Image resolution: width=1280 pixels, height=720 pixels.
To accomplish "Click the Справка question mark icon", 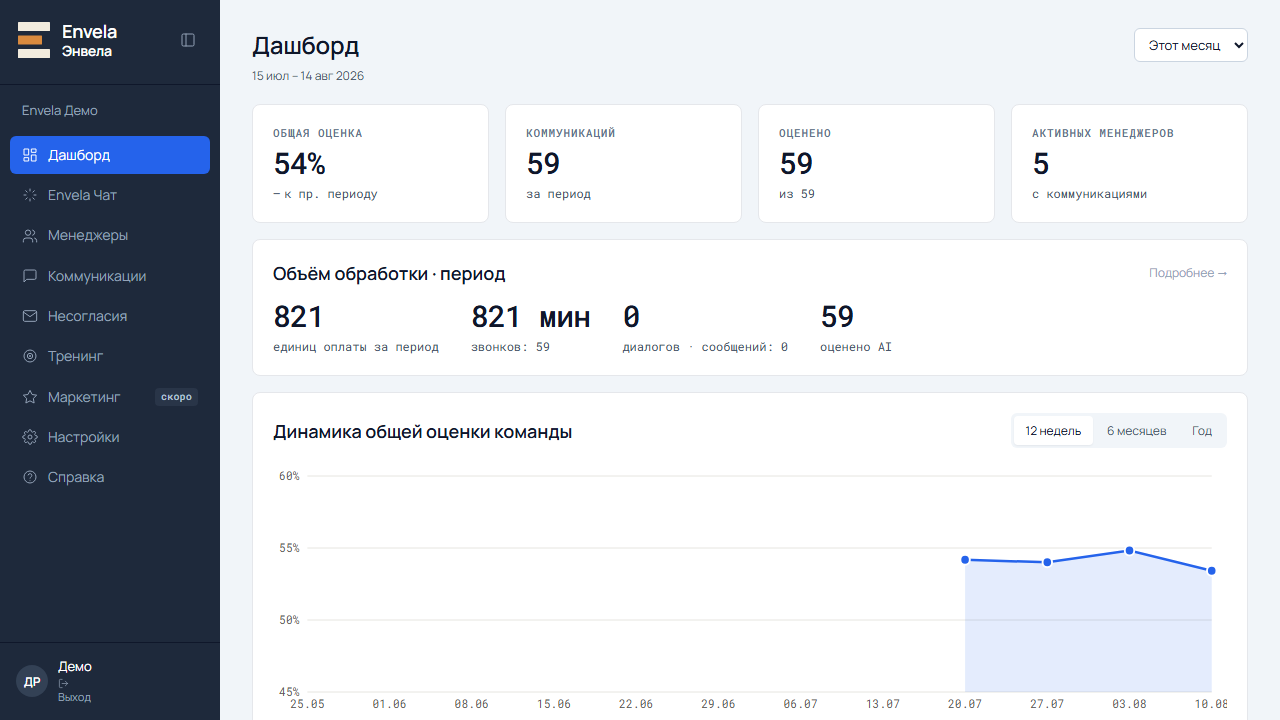I will point(30,477).
